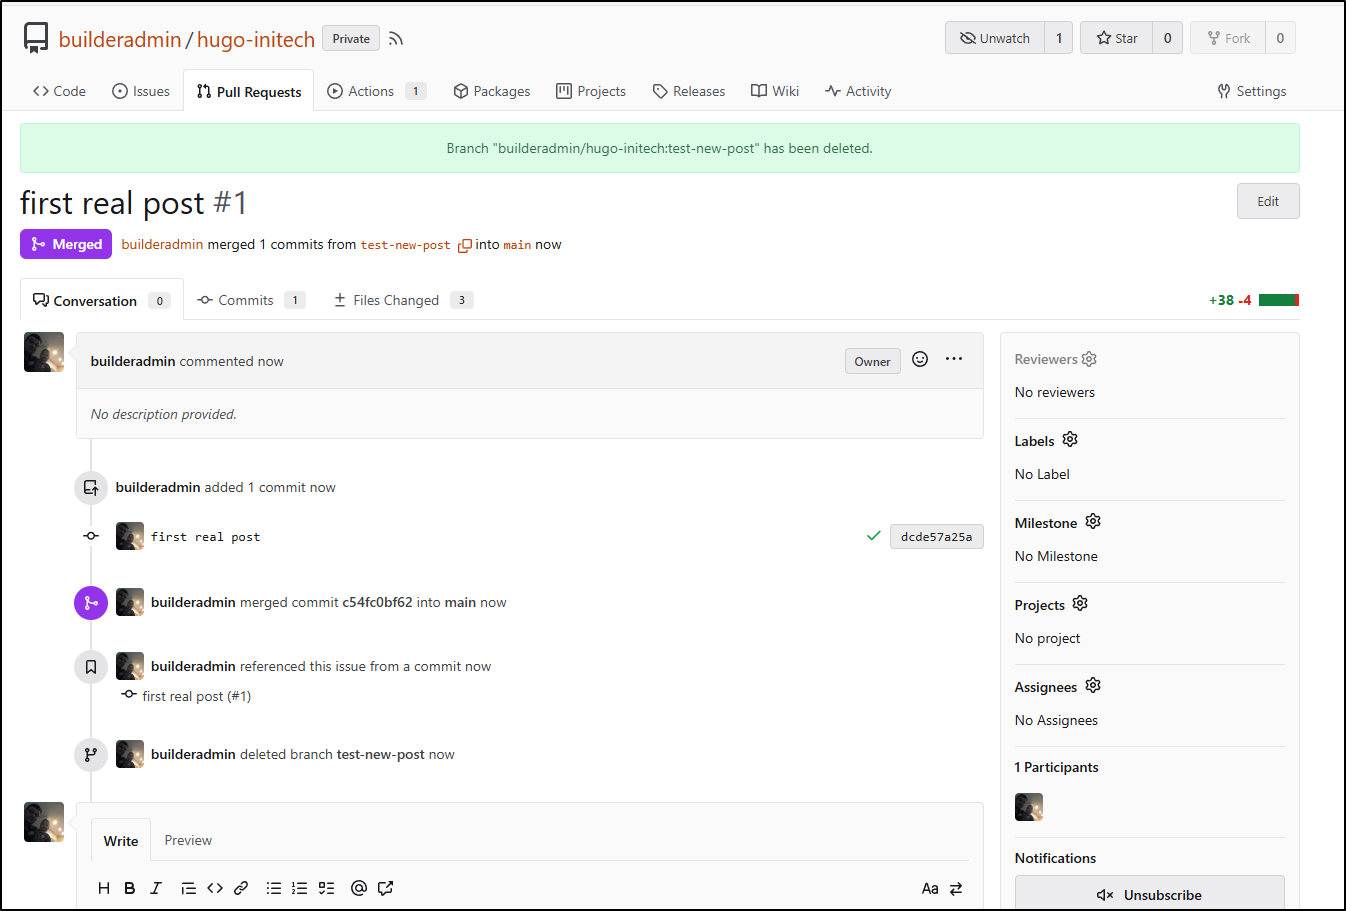Star the hugo-initech repository
The width and height of the screenshot is (1346, 911).
click(1117, 38)
